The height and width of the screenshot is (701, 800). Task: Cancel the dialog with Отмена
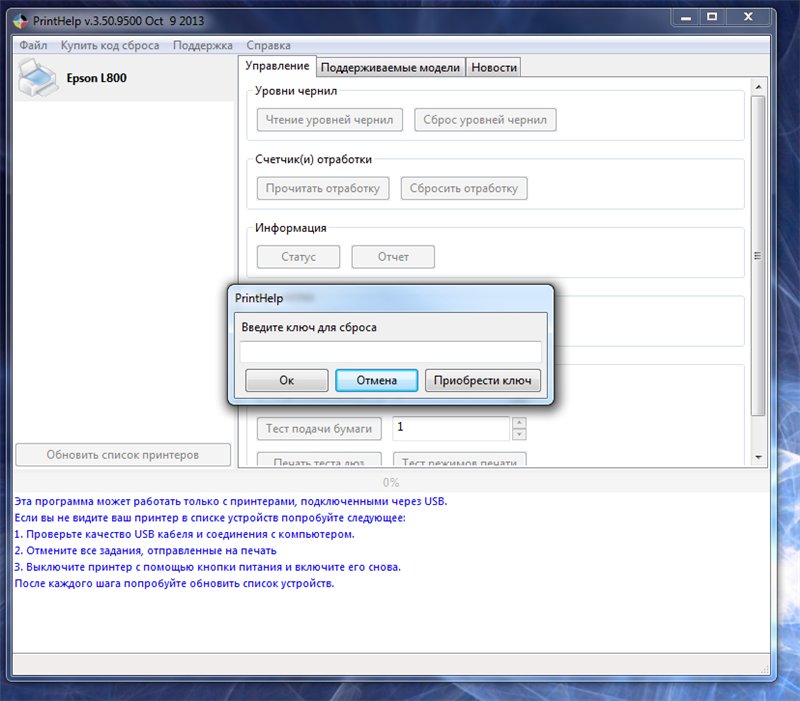point(377,381)
